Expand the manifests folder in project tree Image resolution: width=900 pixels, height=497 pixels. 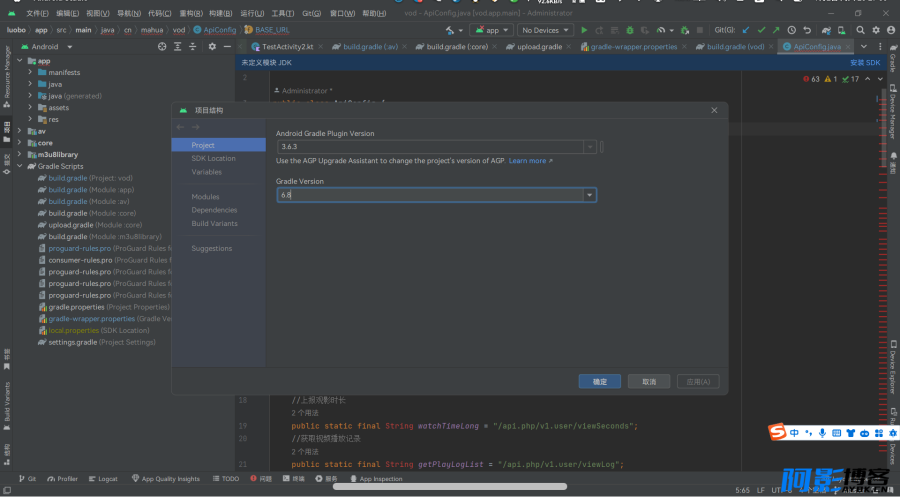tap(30, 72)
